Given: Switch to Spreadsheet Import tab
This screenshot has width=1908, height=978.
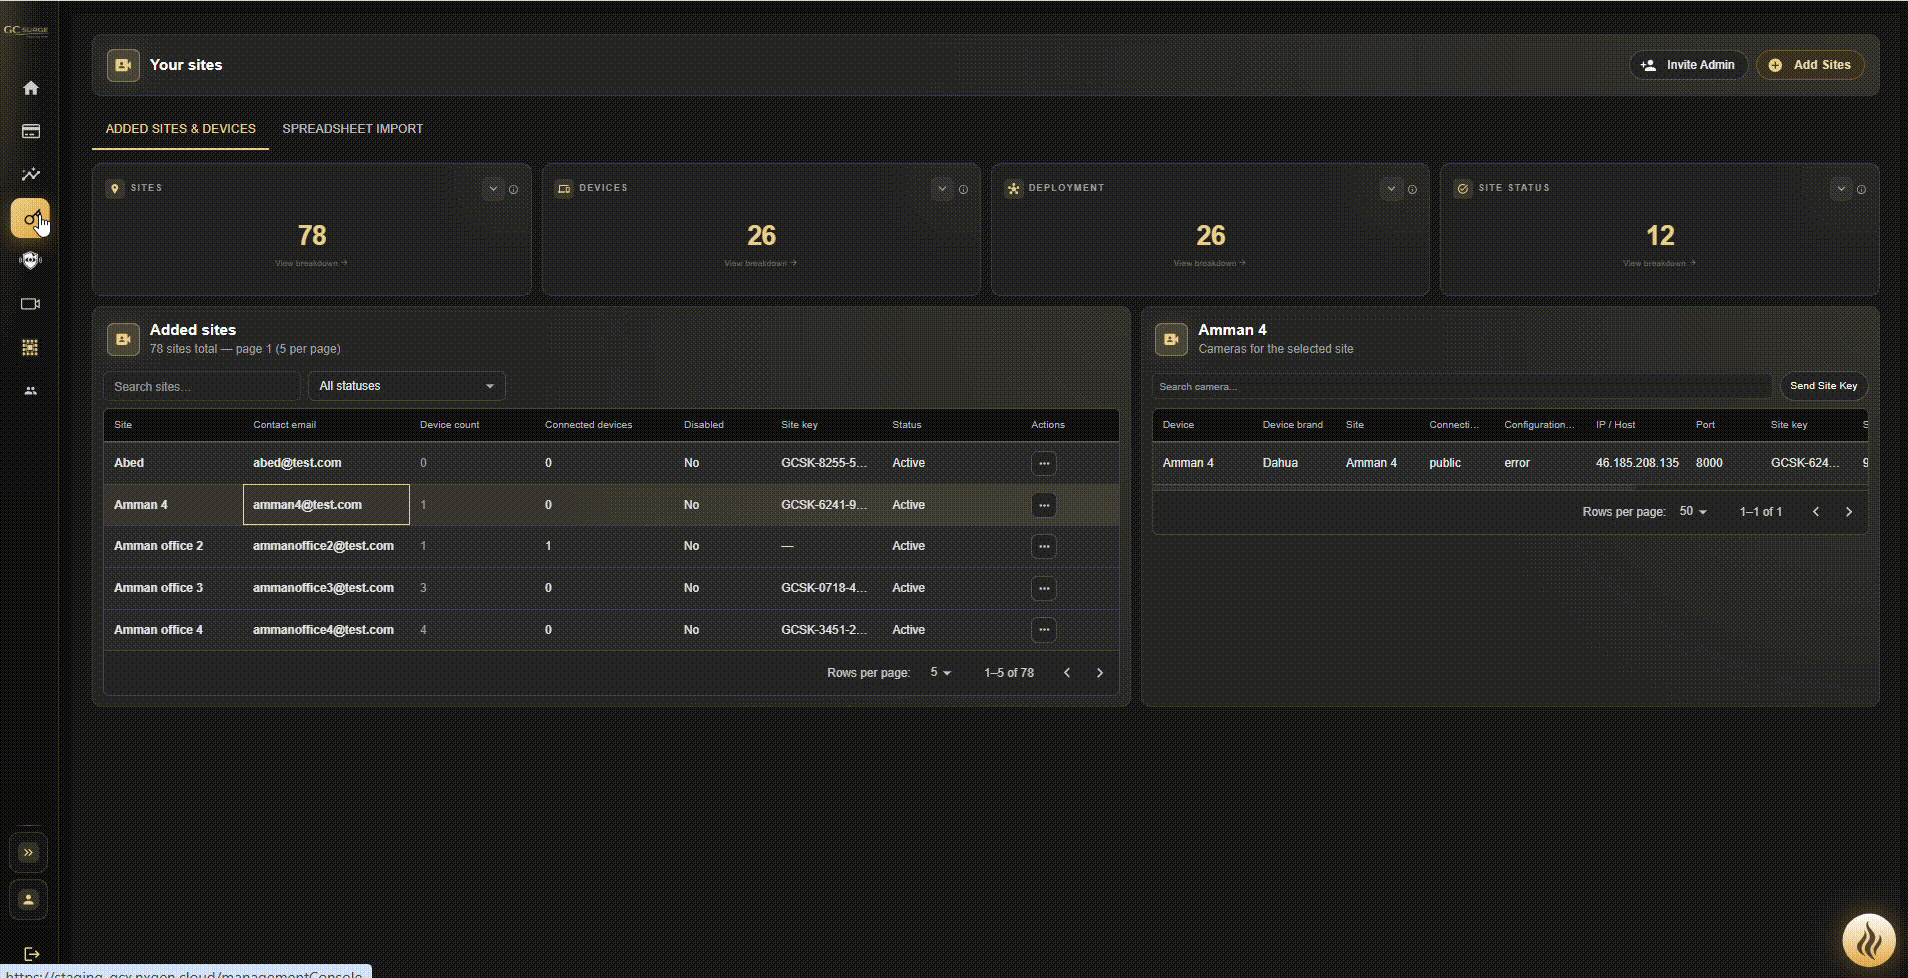Looking at the screenshot, I should (352, 129).
